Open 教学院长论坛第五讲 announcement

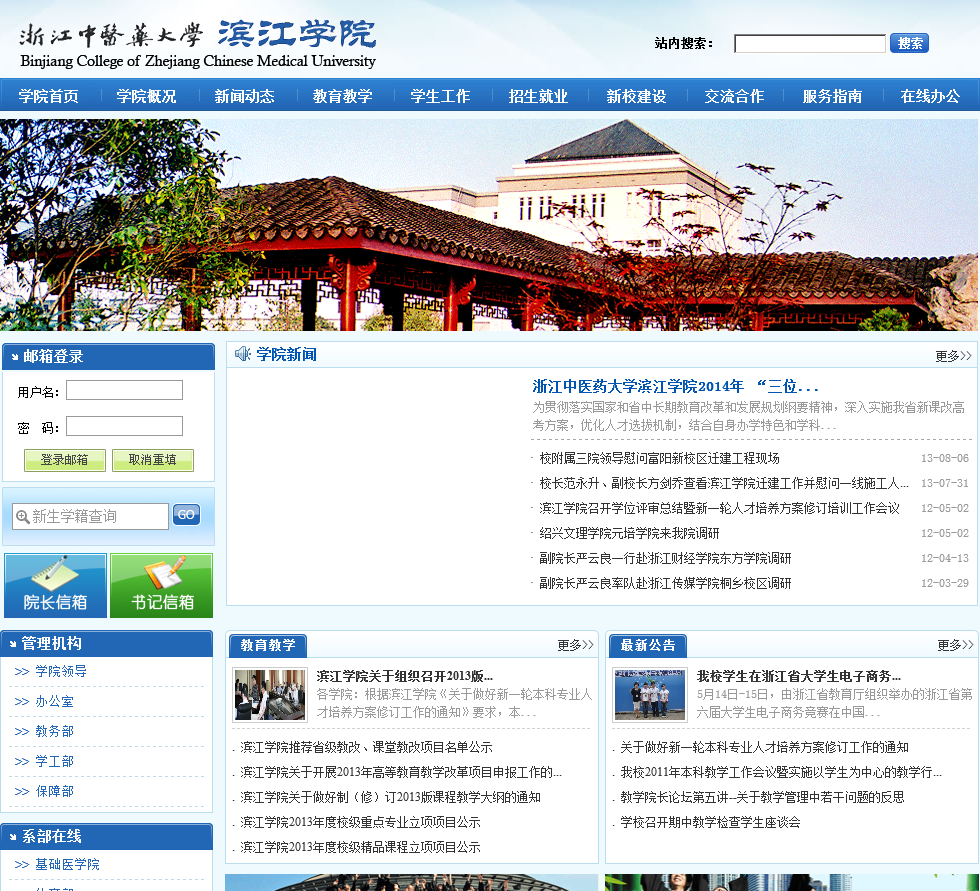point(762,797)
